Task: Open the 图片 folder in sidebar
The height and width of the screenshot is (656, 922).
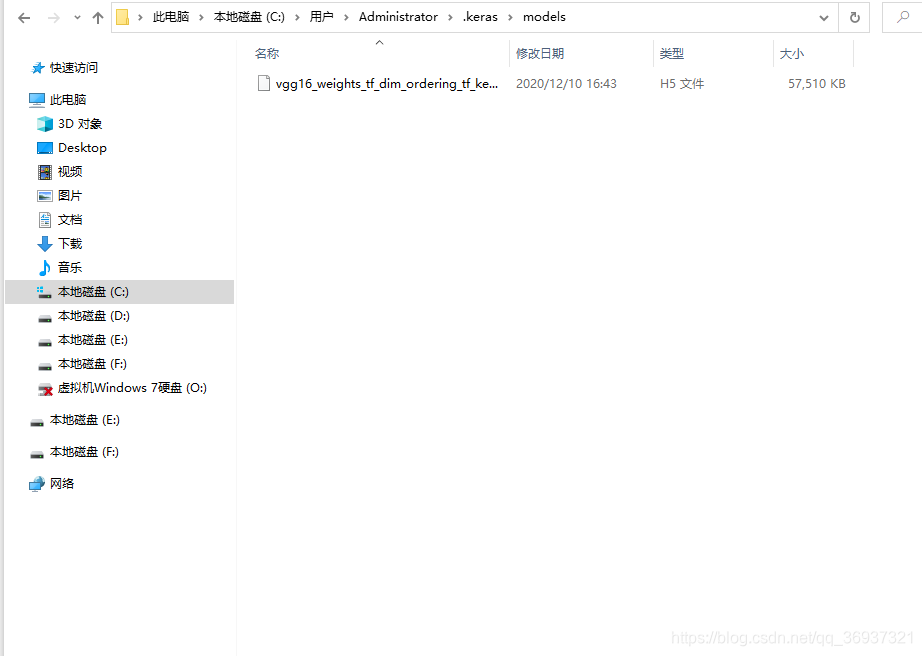Action: 70,195
